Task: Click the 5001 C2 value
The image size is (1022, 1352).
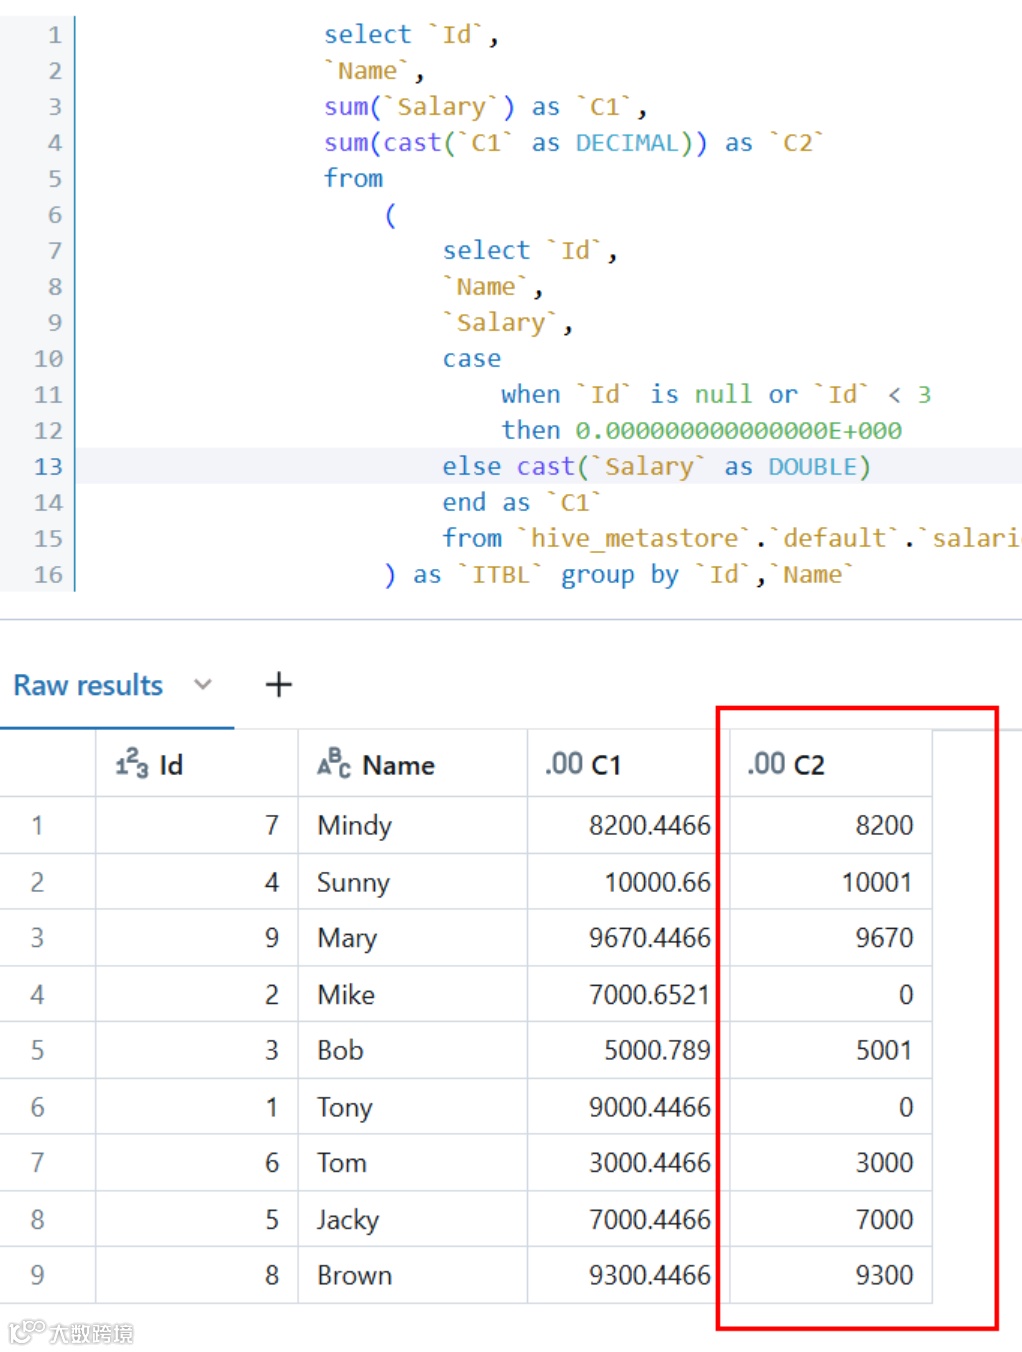Action: point(884,1050)
